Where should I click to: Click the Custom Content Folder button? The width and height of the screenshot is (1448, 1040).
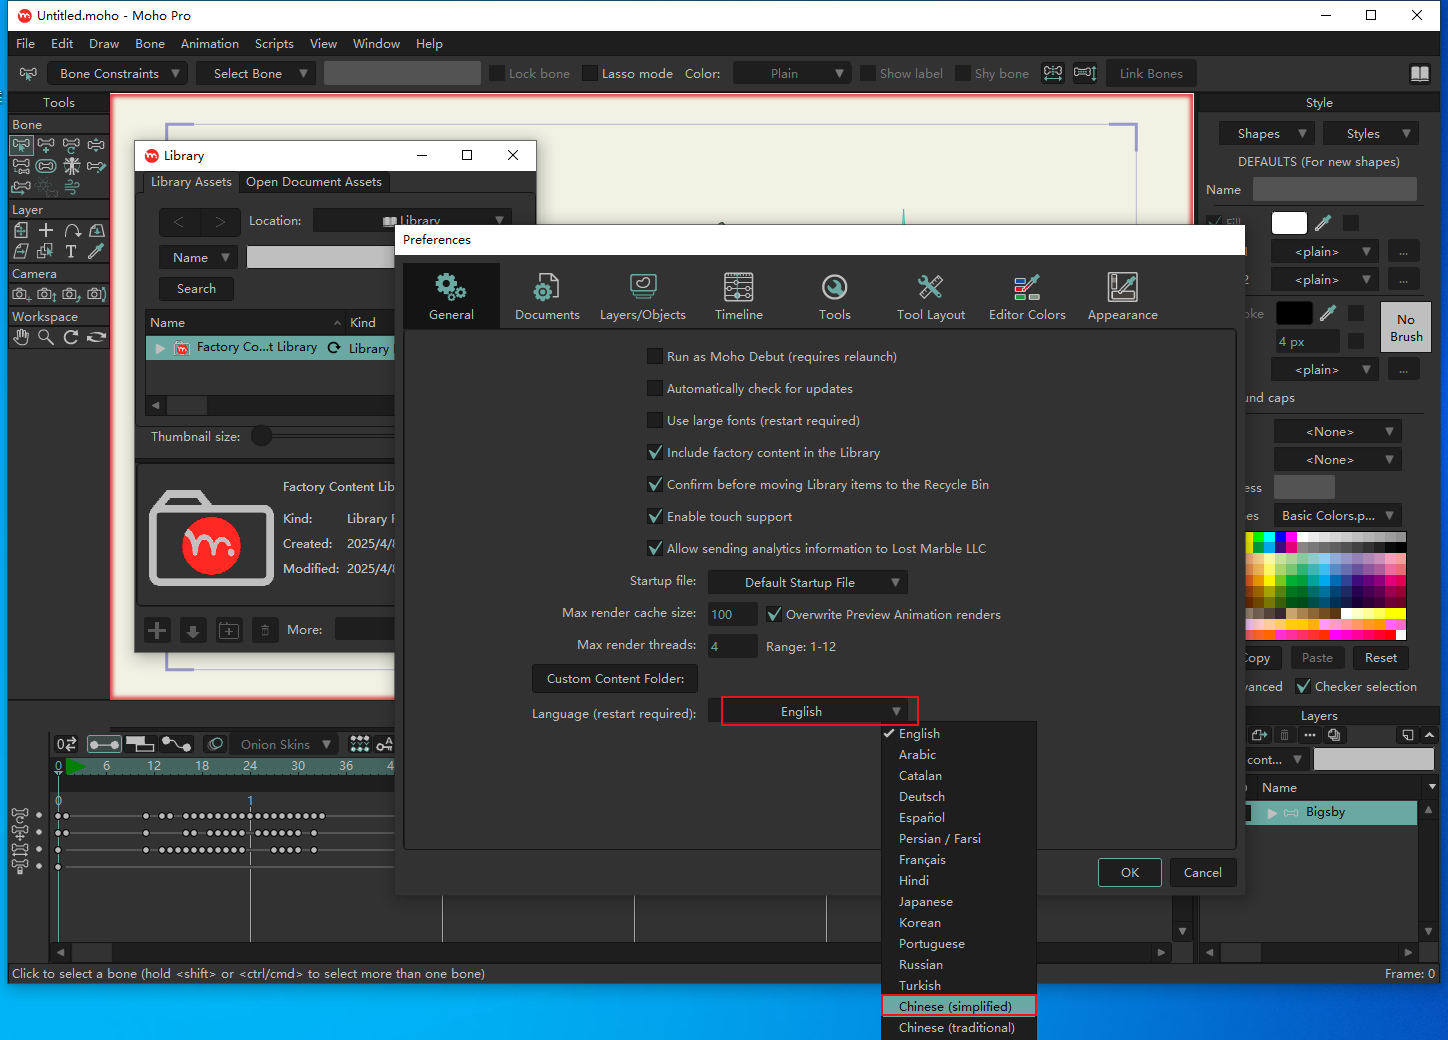pos(615,679)
